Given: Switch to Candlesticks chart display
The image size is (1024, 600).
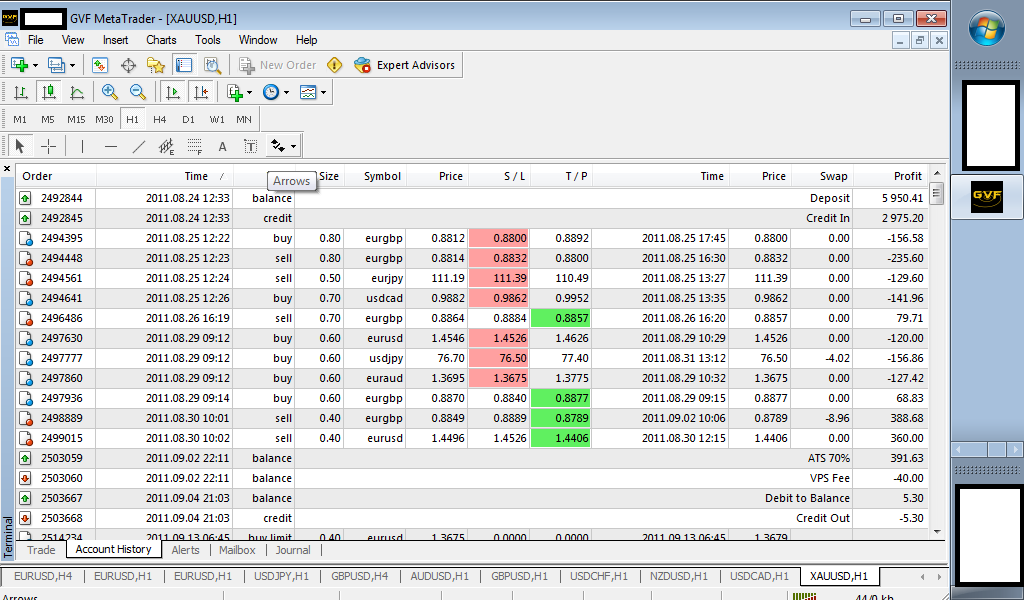Looking at the screenshot, I should [48, 93].
